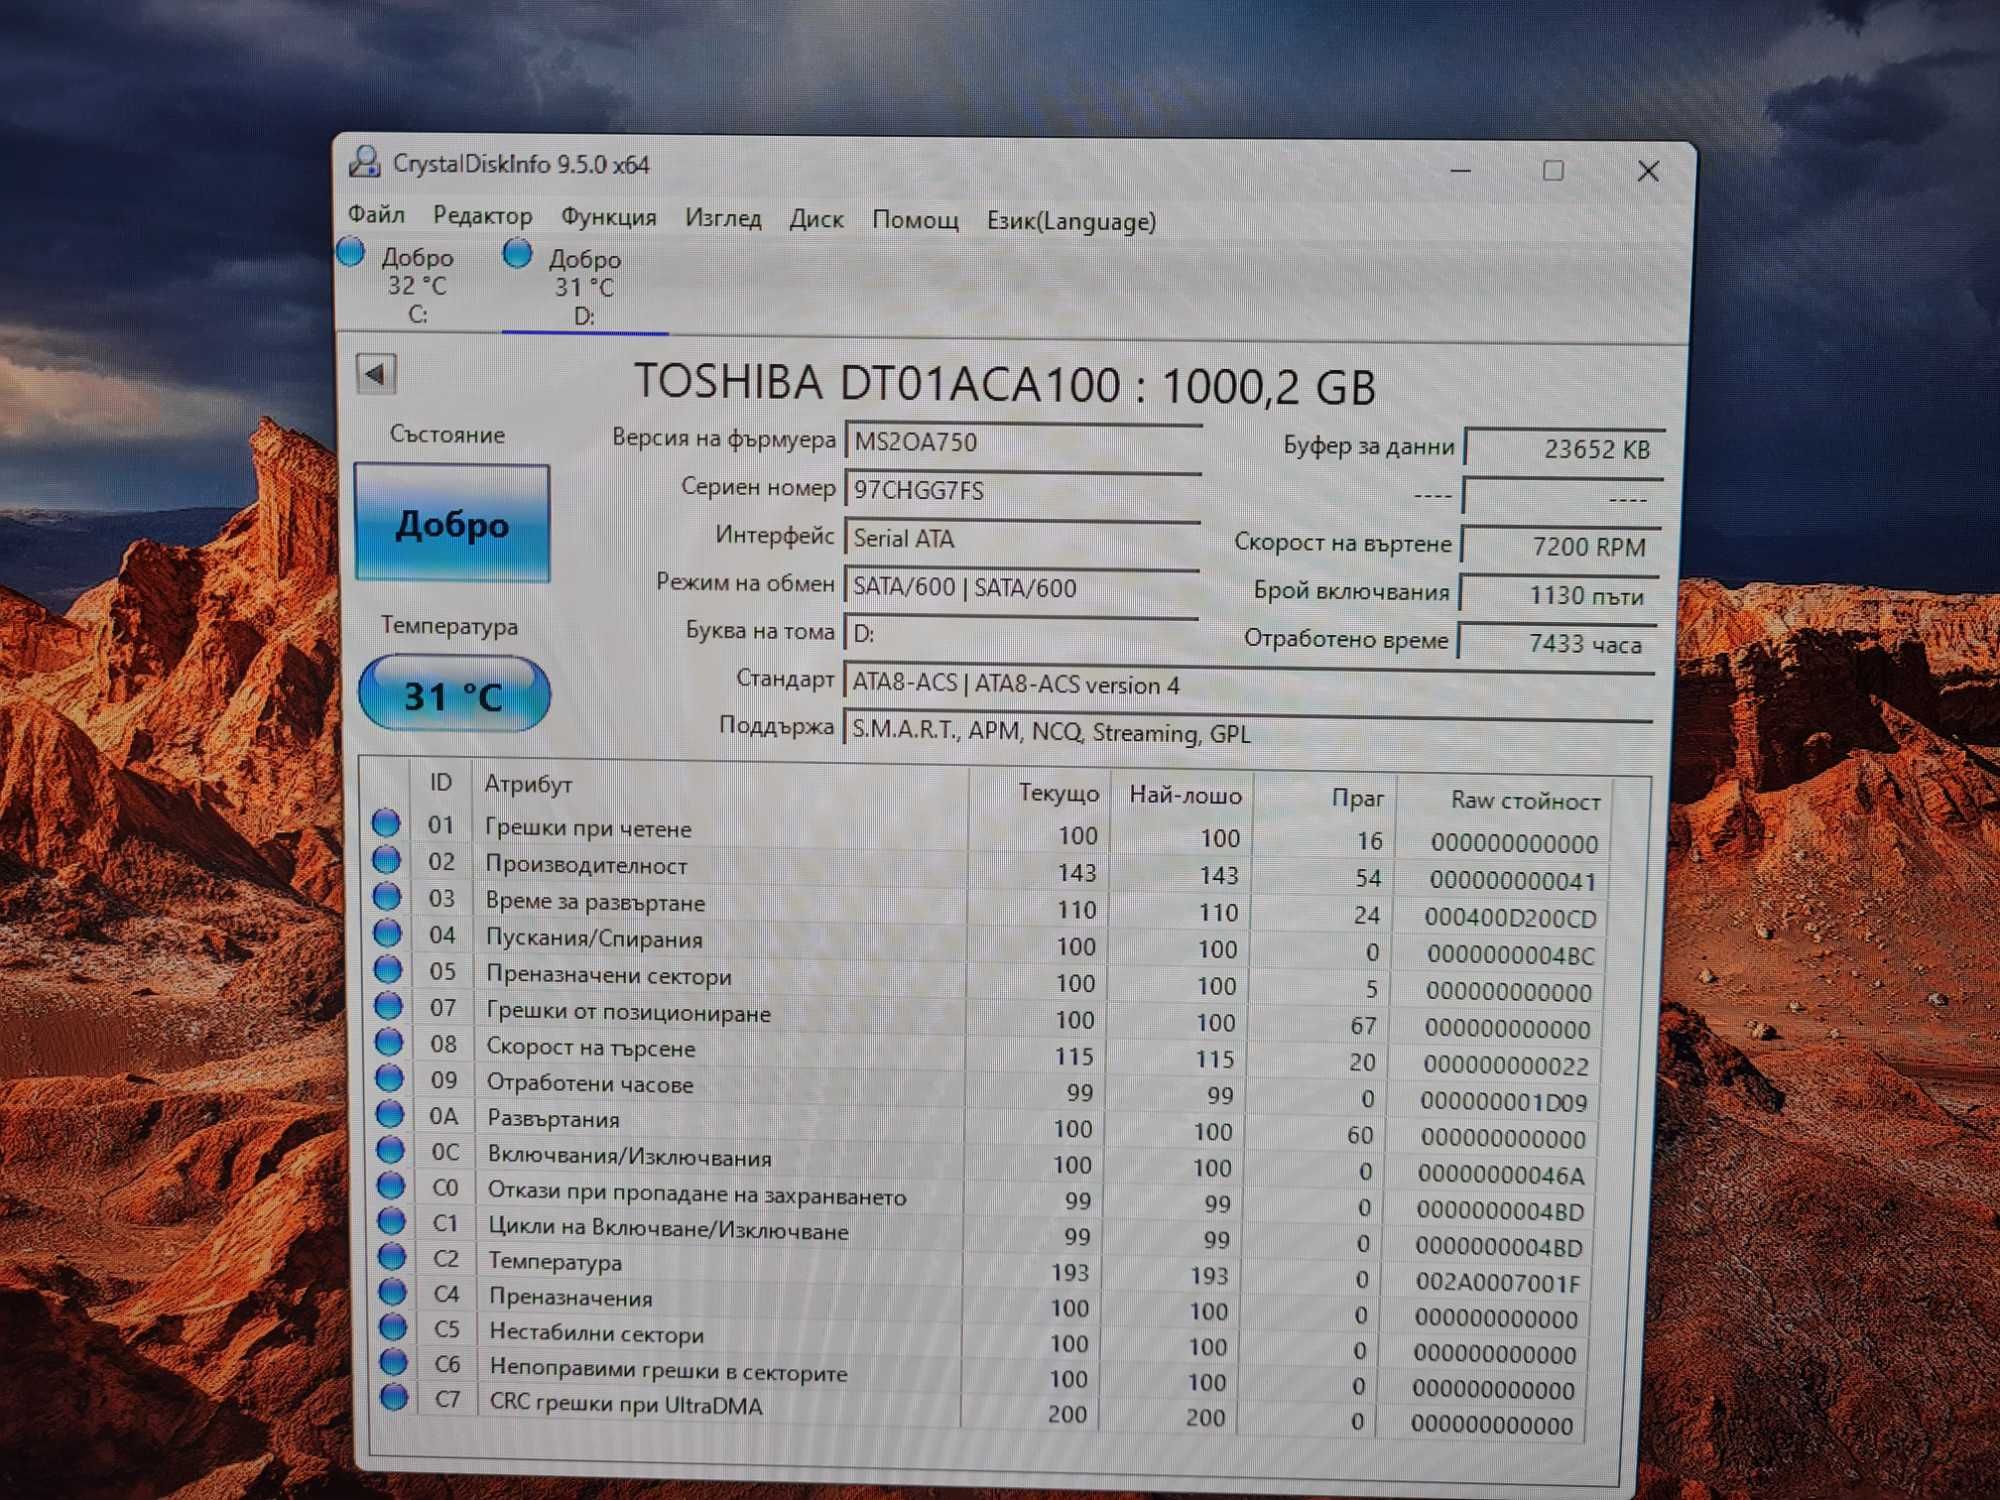Select the C: disk tab at 32 °C
This screenshot has height=1500, width=2000.
click(418, 285)
